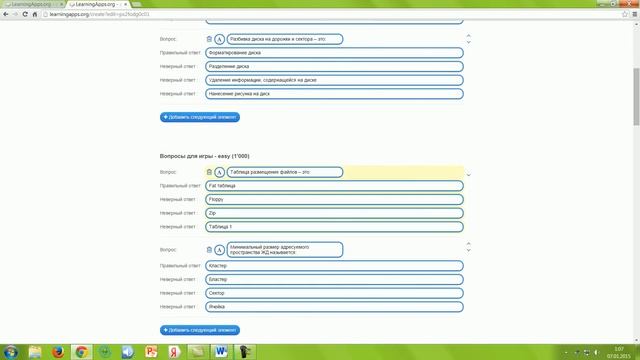Edit correct answer 'Fat таблица'
640x360 pixels.
(334, 186)
